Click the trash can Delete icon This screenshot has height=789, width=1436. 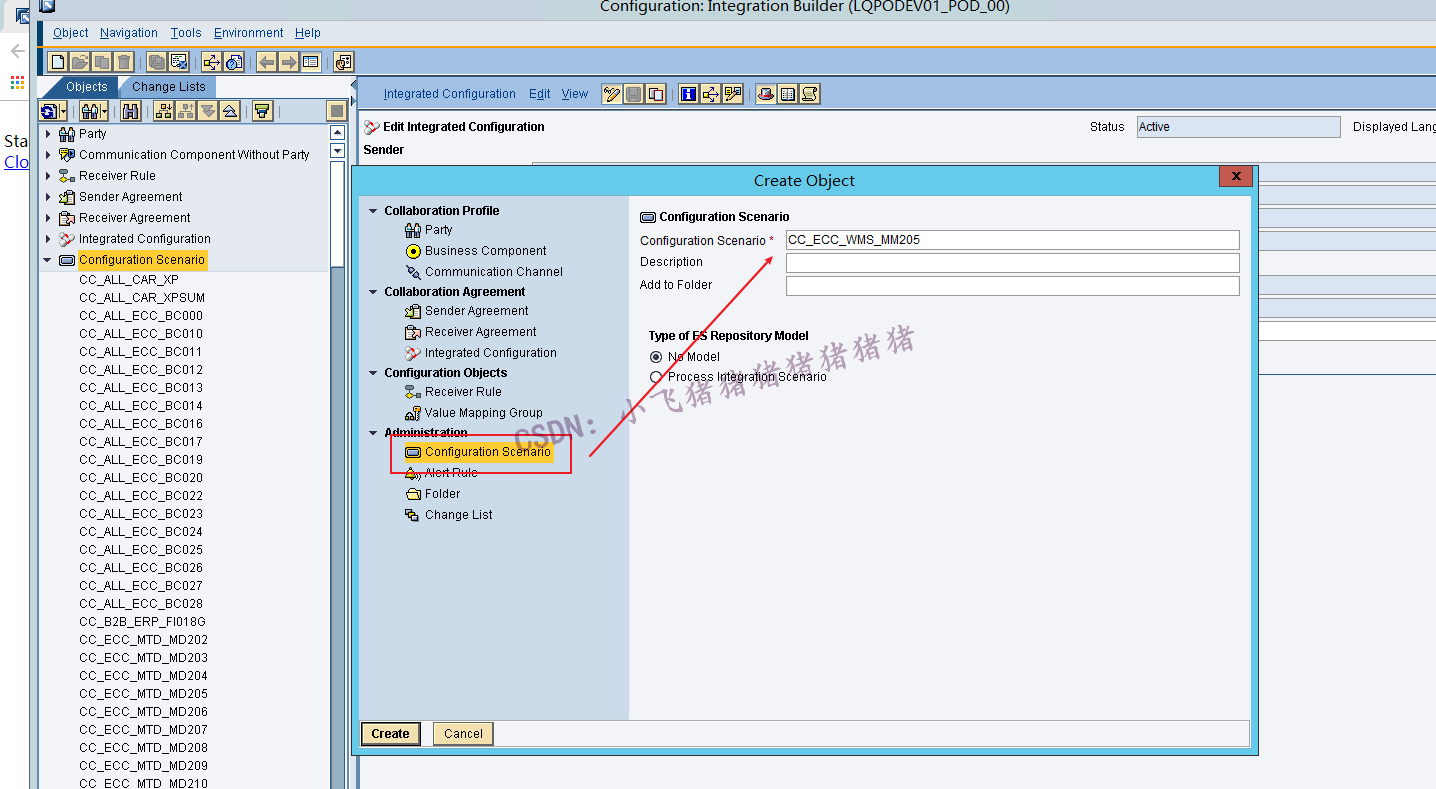(124, 62)
